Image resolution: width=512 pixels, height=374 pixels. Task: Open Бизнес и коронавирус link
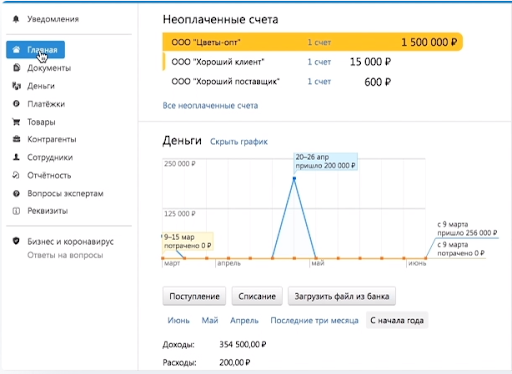coord(70,241)
